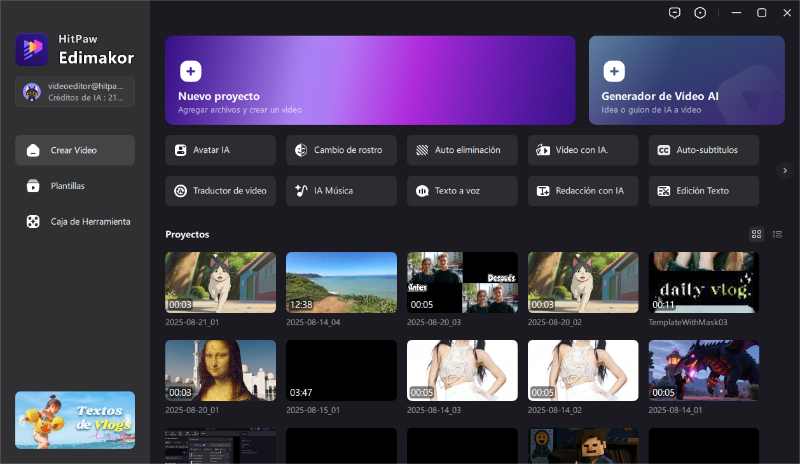Launch the Redacción con IA tool
The image size is (800, 464).
tap(583, 191)
